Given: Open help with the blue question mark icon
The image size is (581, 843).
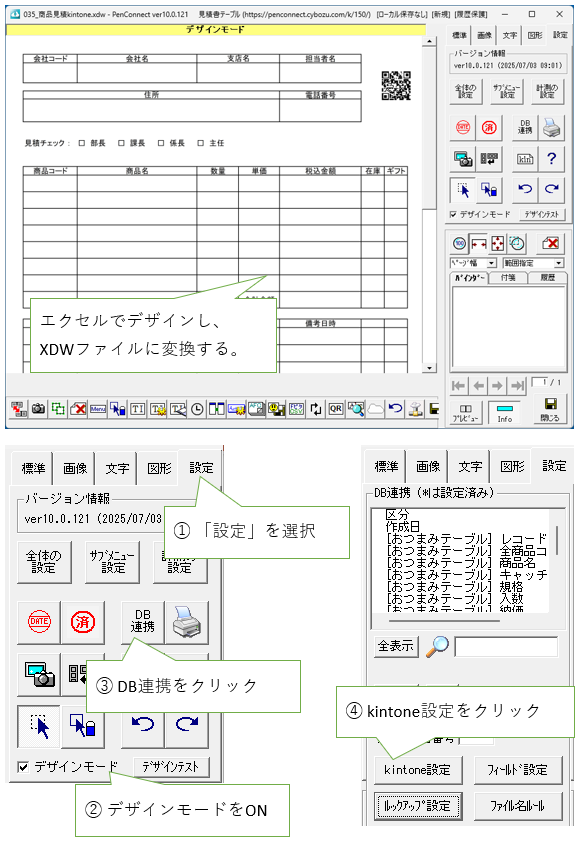Looking at the screenshot, I should point(551,159).
